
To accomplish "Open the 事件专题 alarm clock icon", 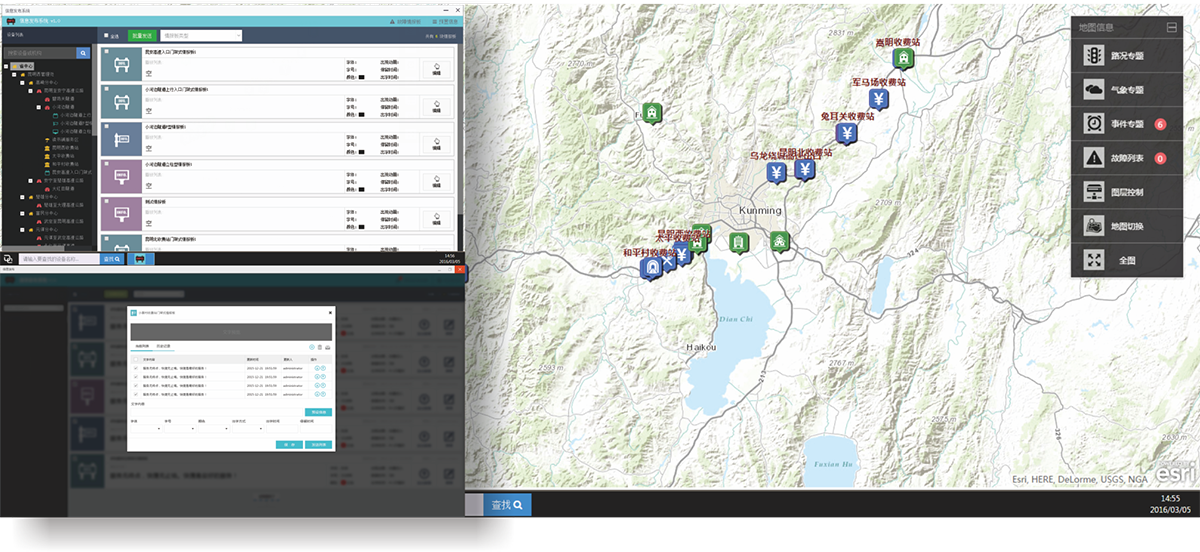I will tap(1095, 124).
